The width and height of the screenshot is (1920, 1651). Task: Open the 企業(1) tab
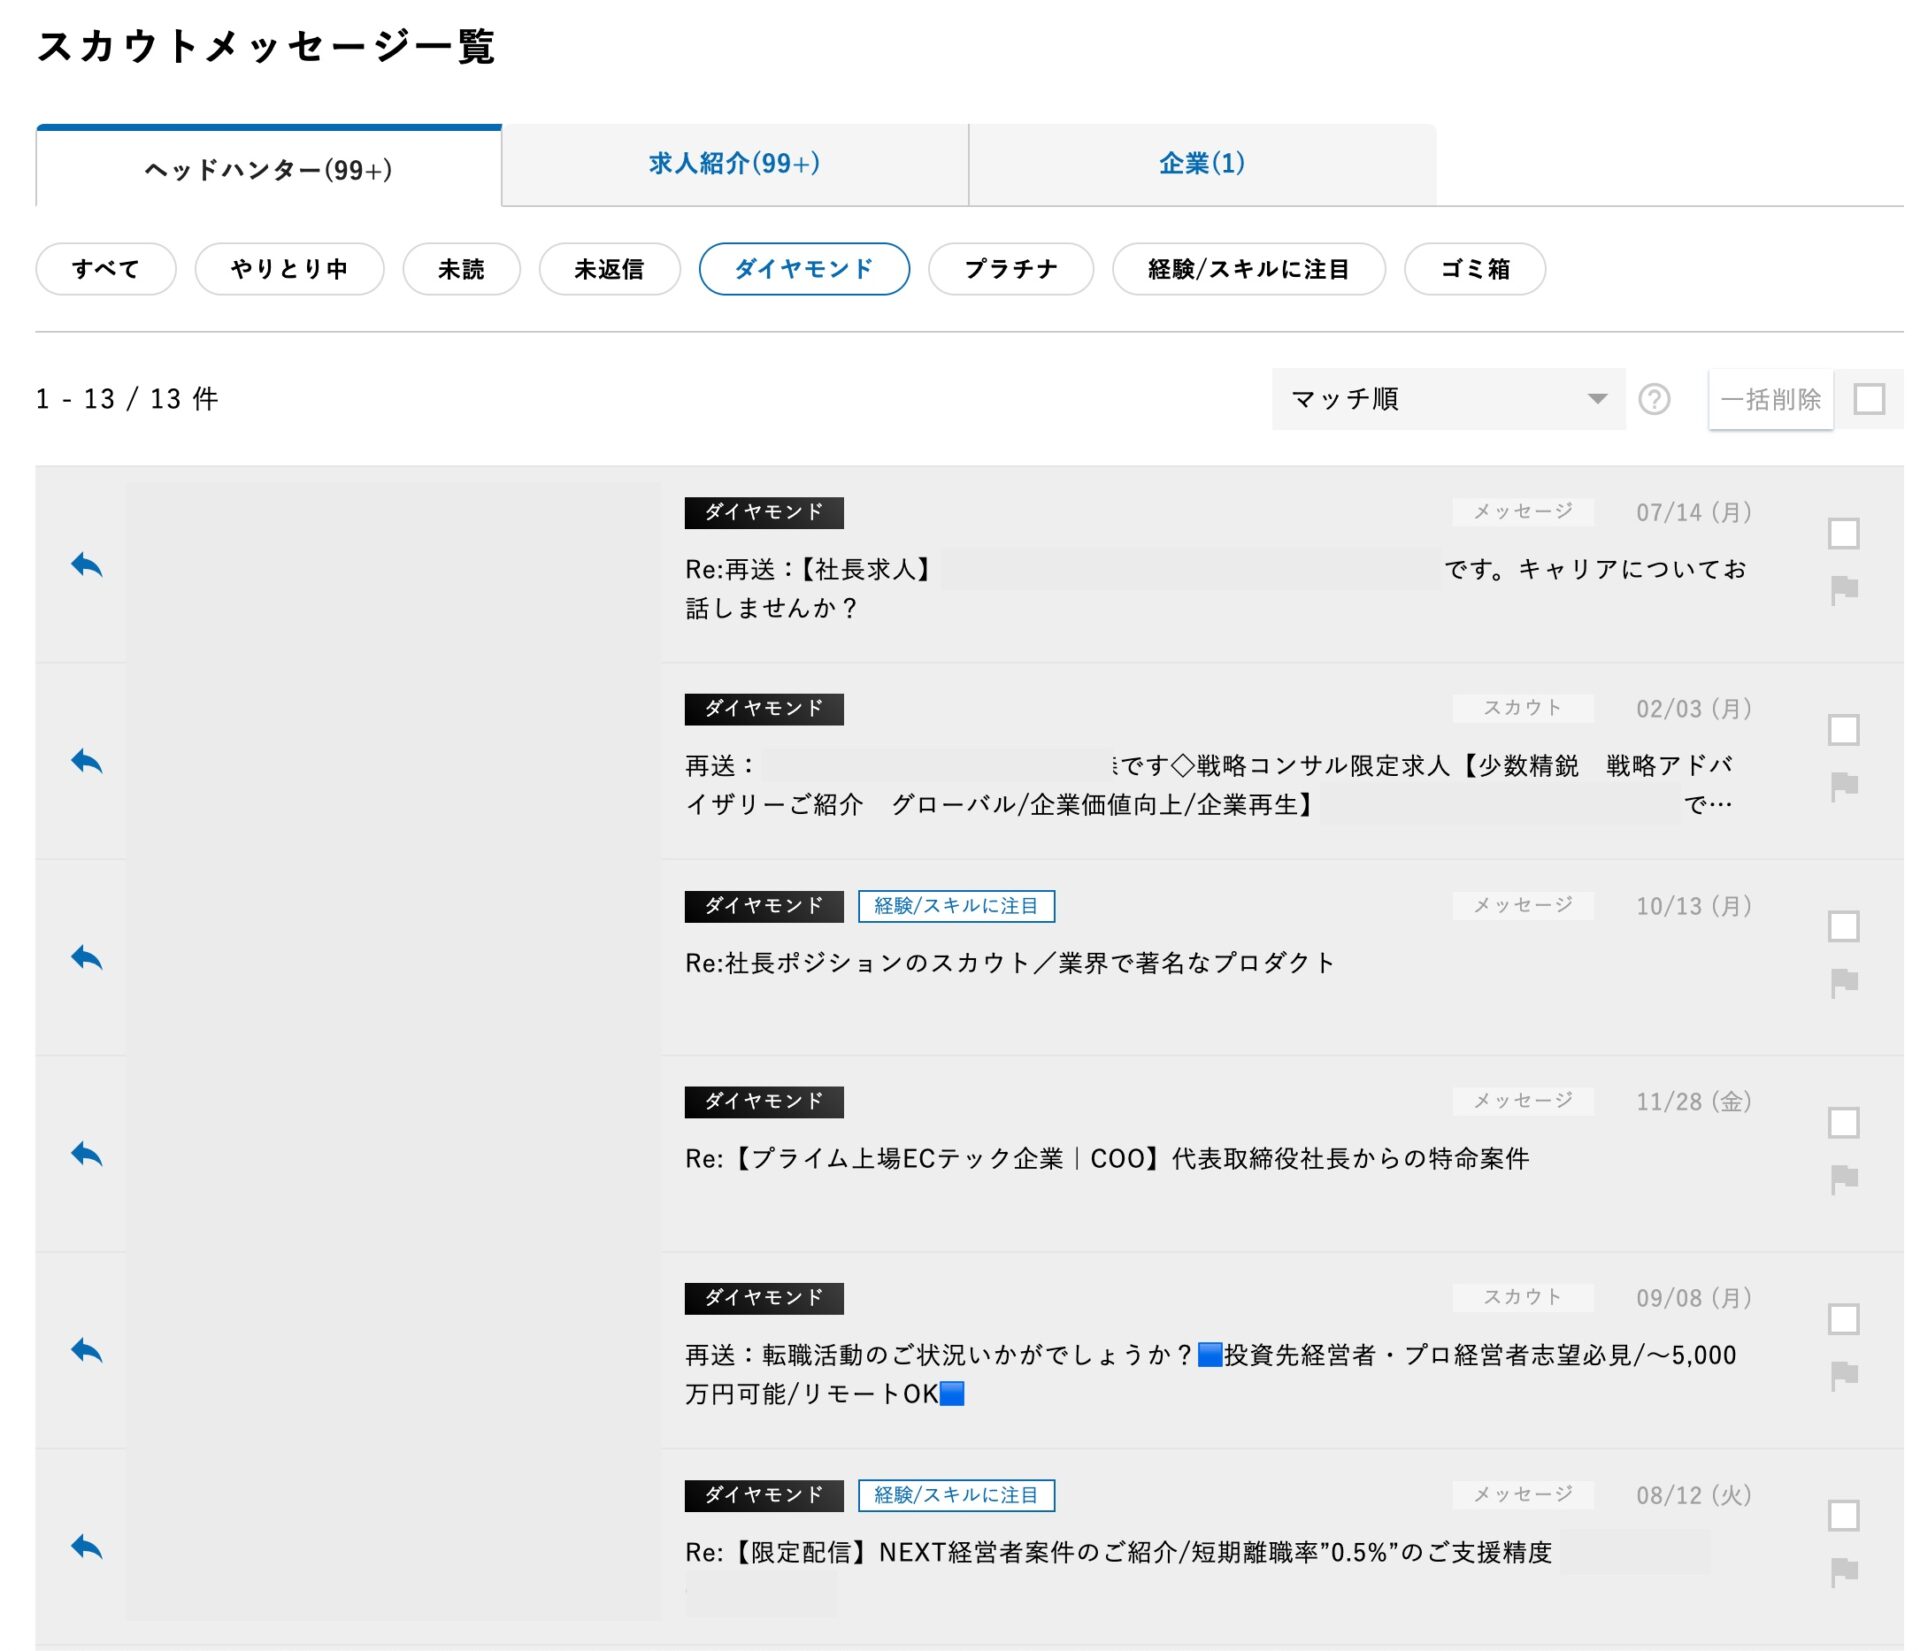(x=1201, y=164)
